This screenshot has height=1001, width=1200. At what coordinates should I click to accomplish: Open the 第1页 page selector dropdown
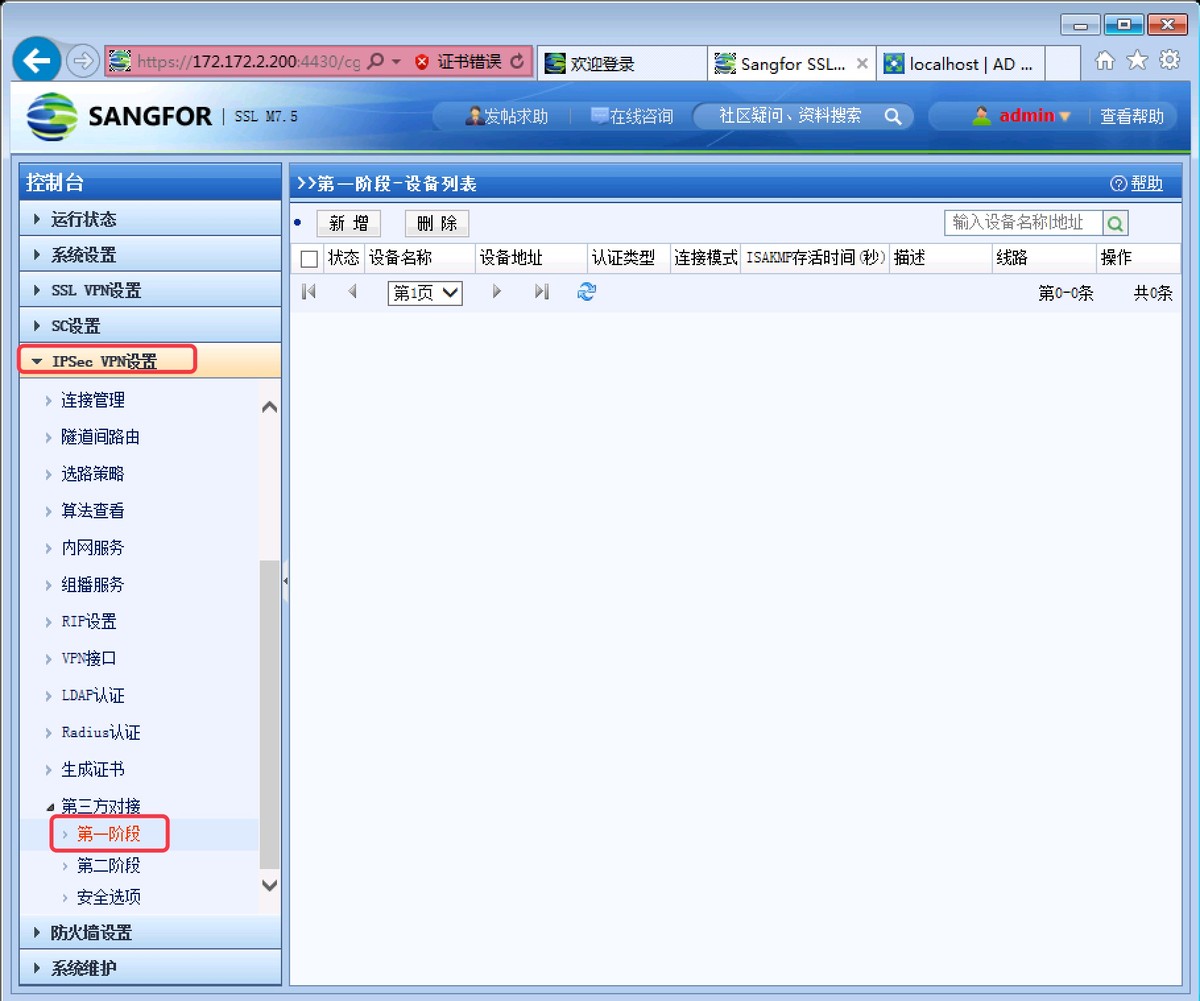coord(424,292)
